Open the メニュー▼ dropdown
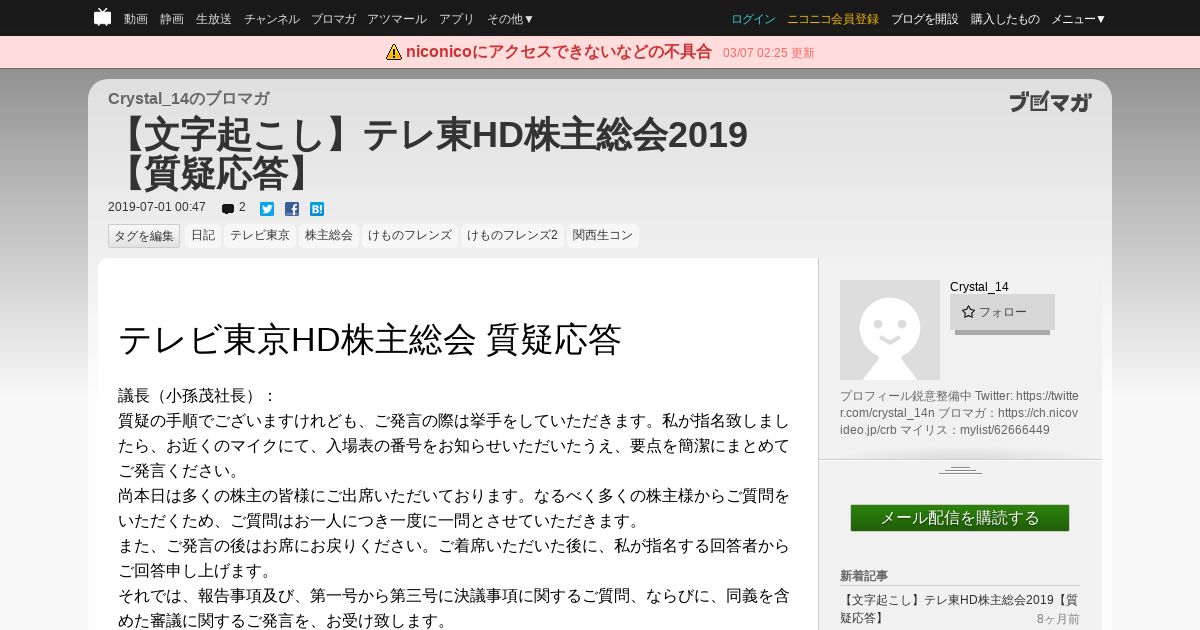1200x630 pixels. pos(1079,19)
